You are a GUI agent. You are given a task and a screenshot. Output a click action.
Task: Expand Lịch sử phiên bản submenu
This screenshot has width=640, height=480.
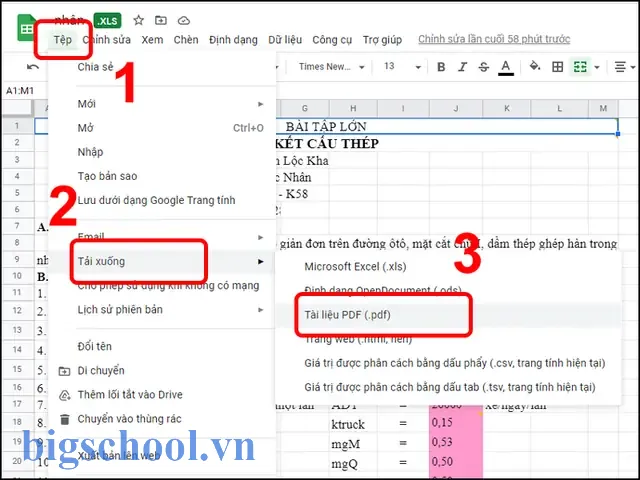(162, 309)
